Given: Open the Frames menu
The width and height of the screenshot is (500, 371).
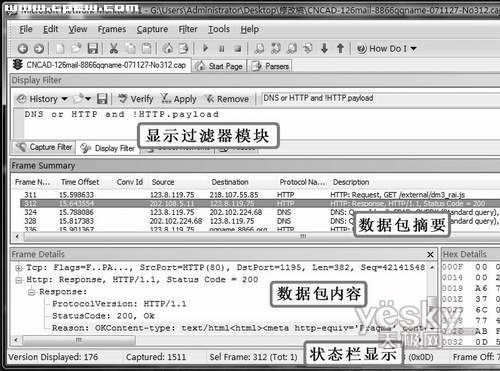Looking at the screenshot, I should point(112,29).
